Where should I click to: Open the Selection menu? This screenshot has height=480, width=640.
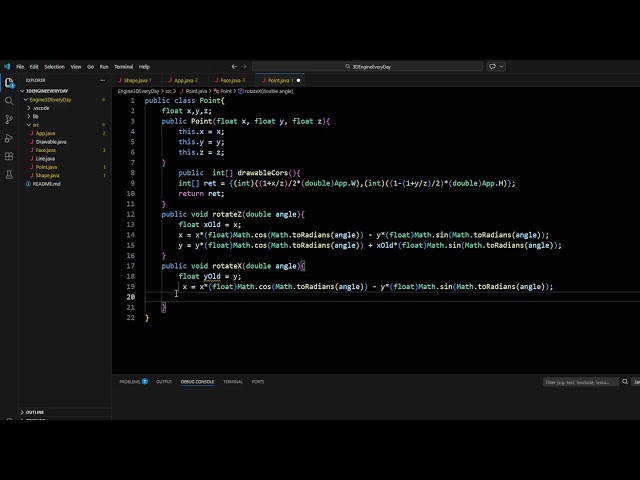54,67
